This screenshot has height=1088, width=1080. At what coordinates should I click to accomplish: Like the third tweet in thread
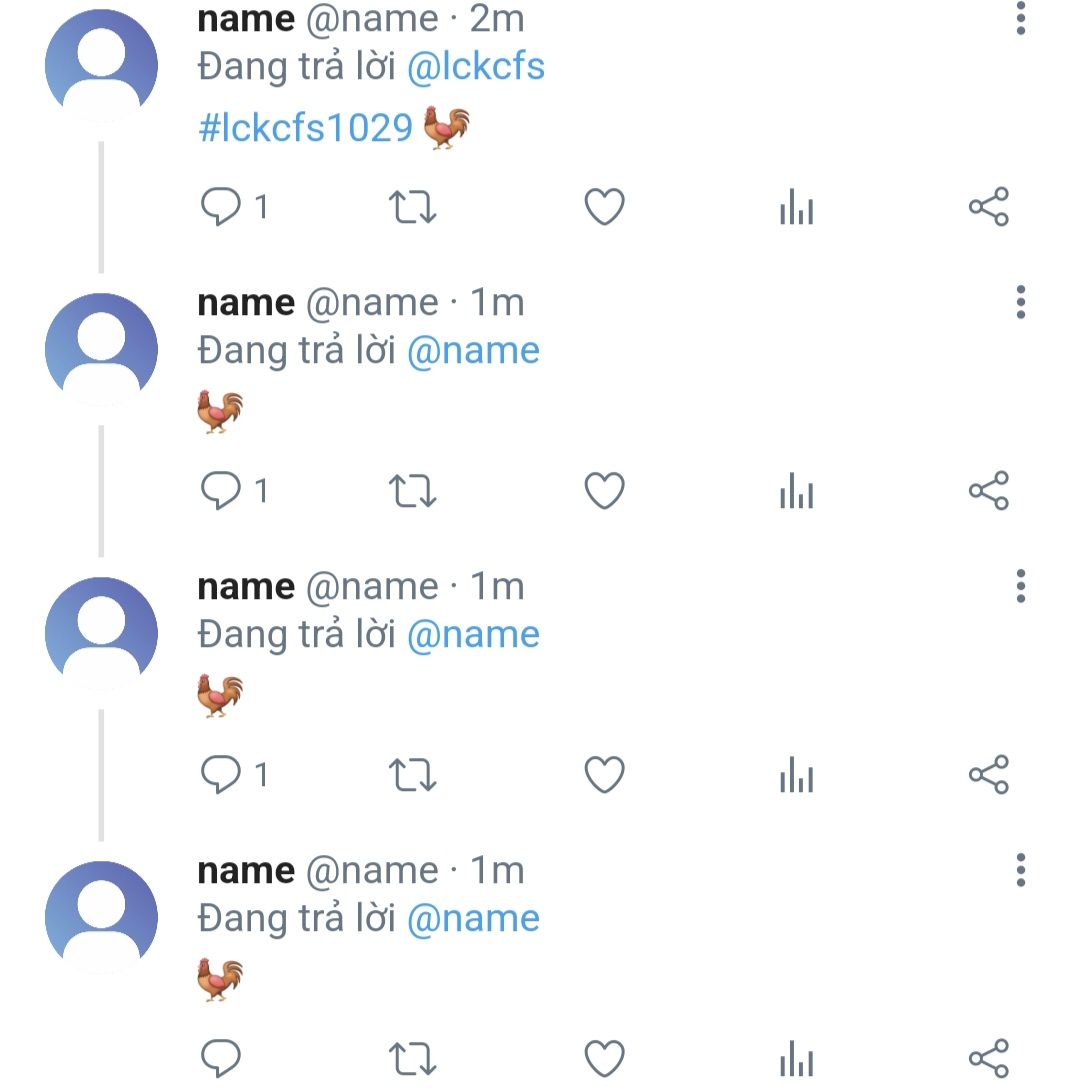point(604,775)
